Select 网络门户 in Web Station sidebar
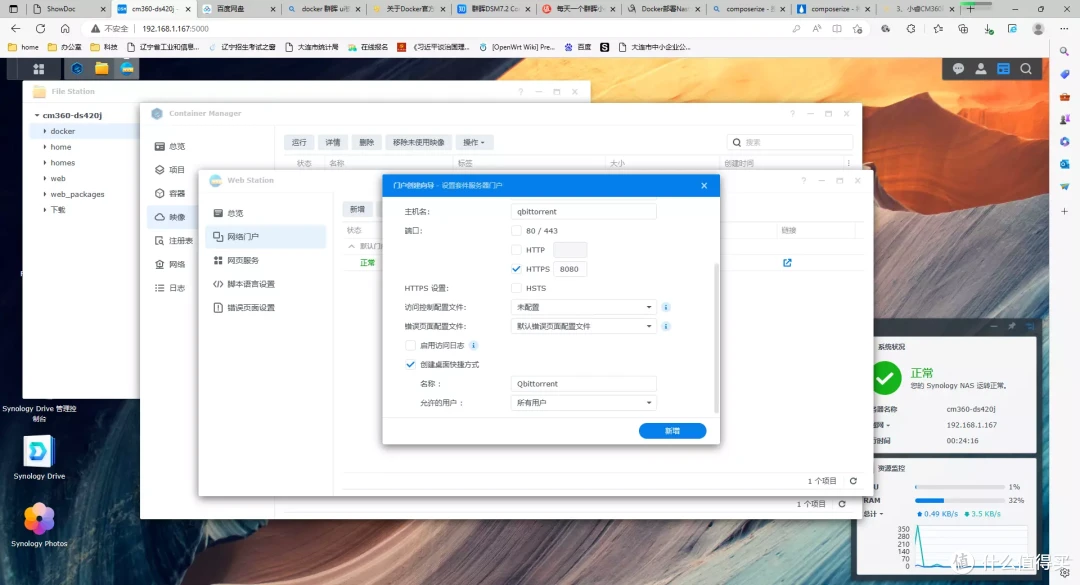This screenshot has height=585, width=1080. point(265,236)
